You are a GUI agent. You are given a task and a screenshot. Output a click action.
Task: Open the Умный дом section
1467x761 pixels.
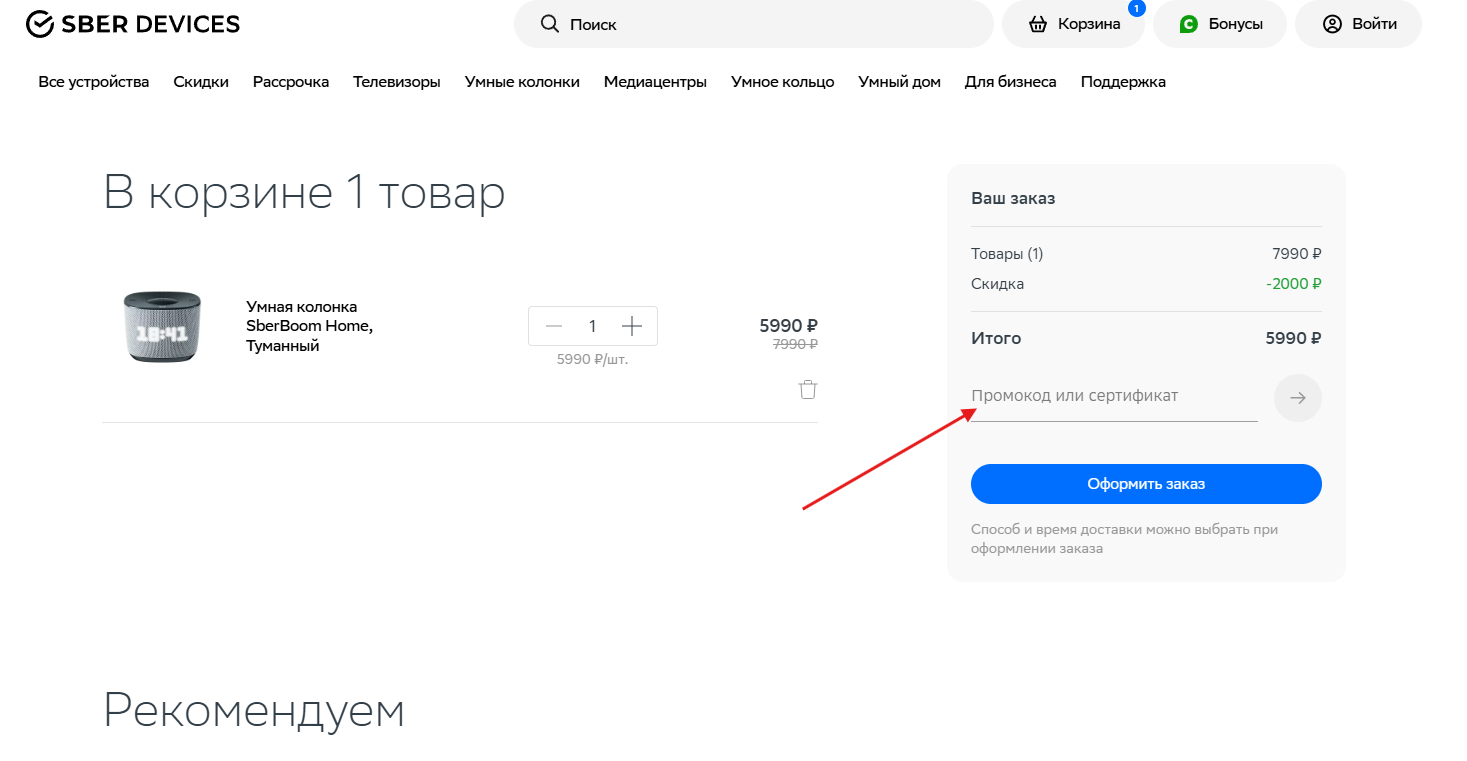[900, 82]
